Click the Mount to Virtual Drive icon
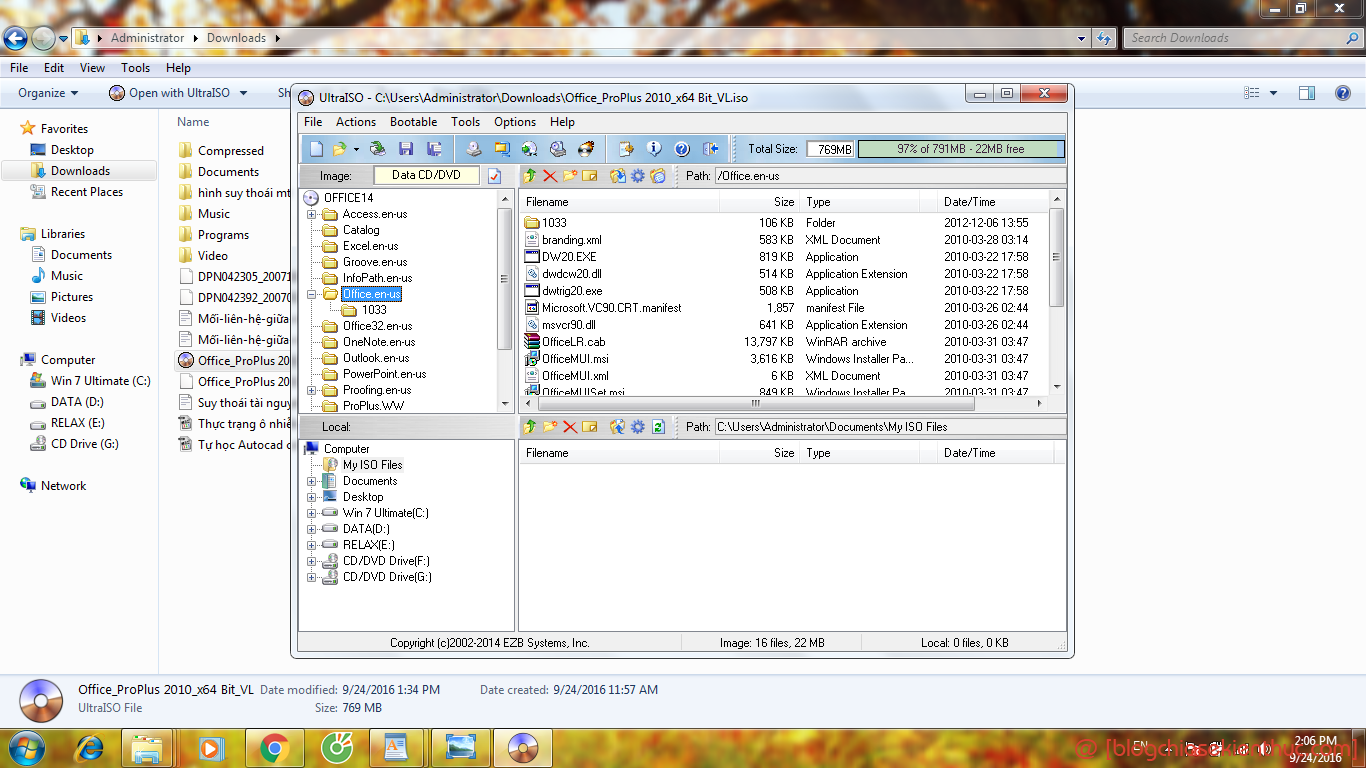This screenshot has width=1366, height=768. tap(558, 149)
